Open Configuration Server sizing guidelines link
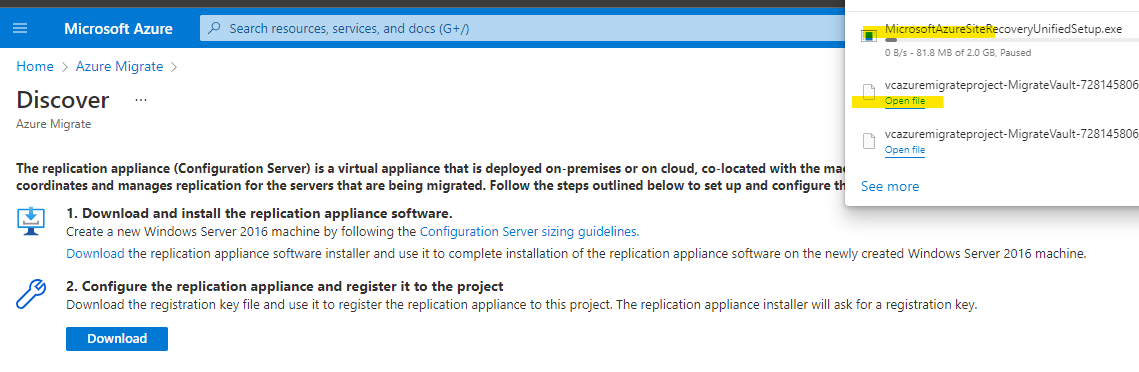This screenshot has height=372, width=1139. (530, 232)
